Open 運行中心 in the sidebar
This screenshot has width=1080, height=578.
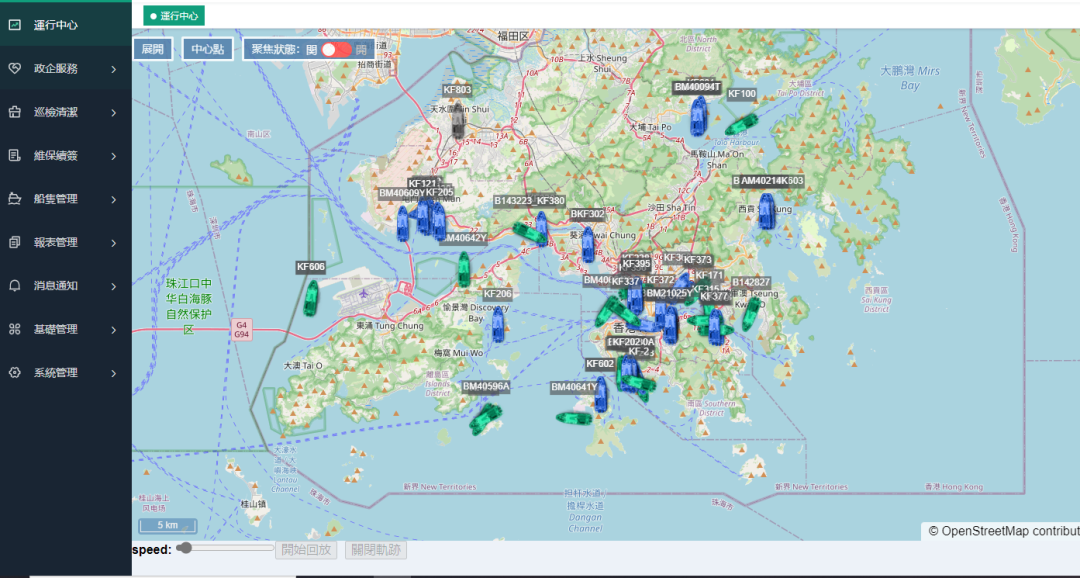click(x=56, y=25)
